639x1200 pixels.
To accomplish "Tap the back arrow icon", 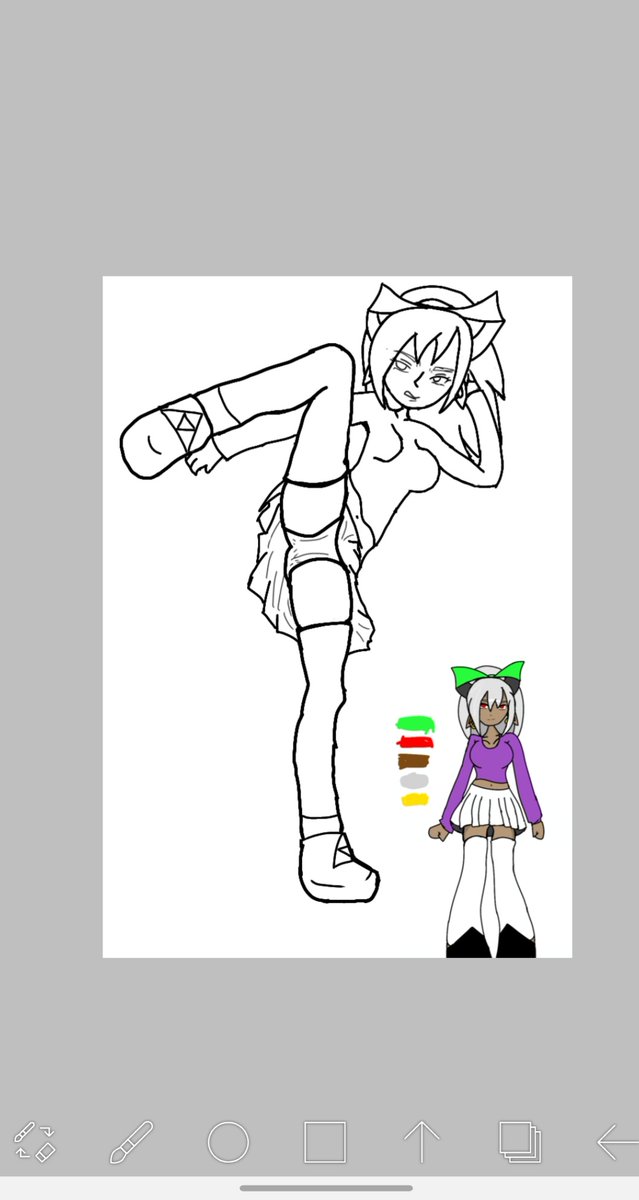I will click(617, 1142).
